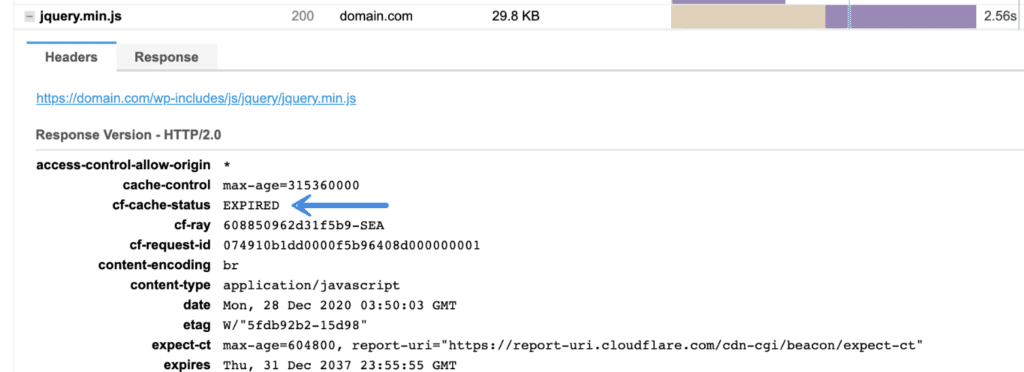
Task: Open the jquery.min.js URL link
Action: coord(196,99)
